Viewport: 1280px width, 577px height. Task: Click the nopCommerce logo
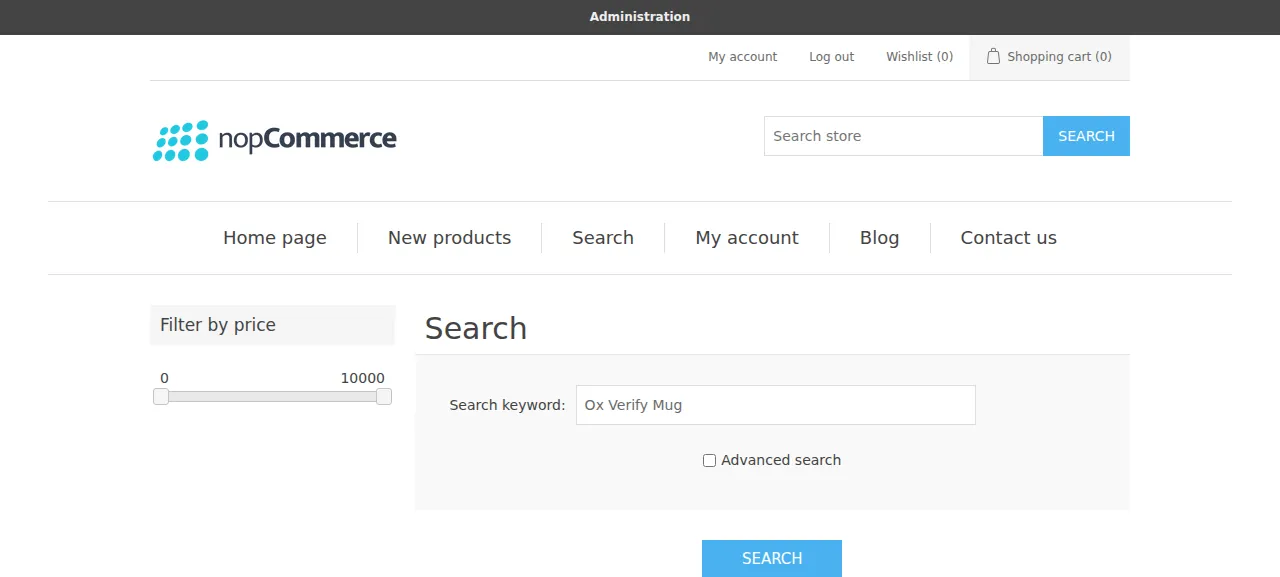275,140
